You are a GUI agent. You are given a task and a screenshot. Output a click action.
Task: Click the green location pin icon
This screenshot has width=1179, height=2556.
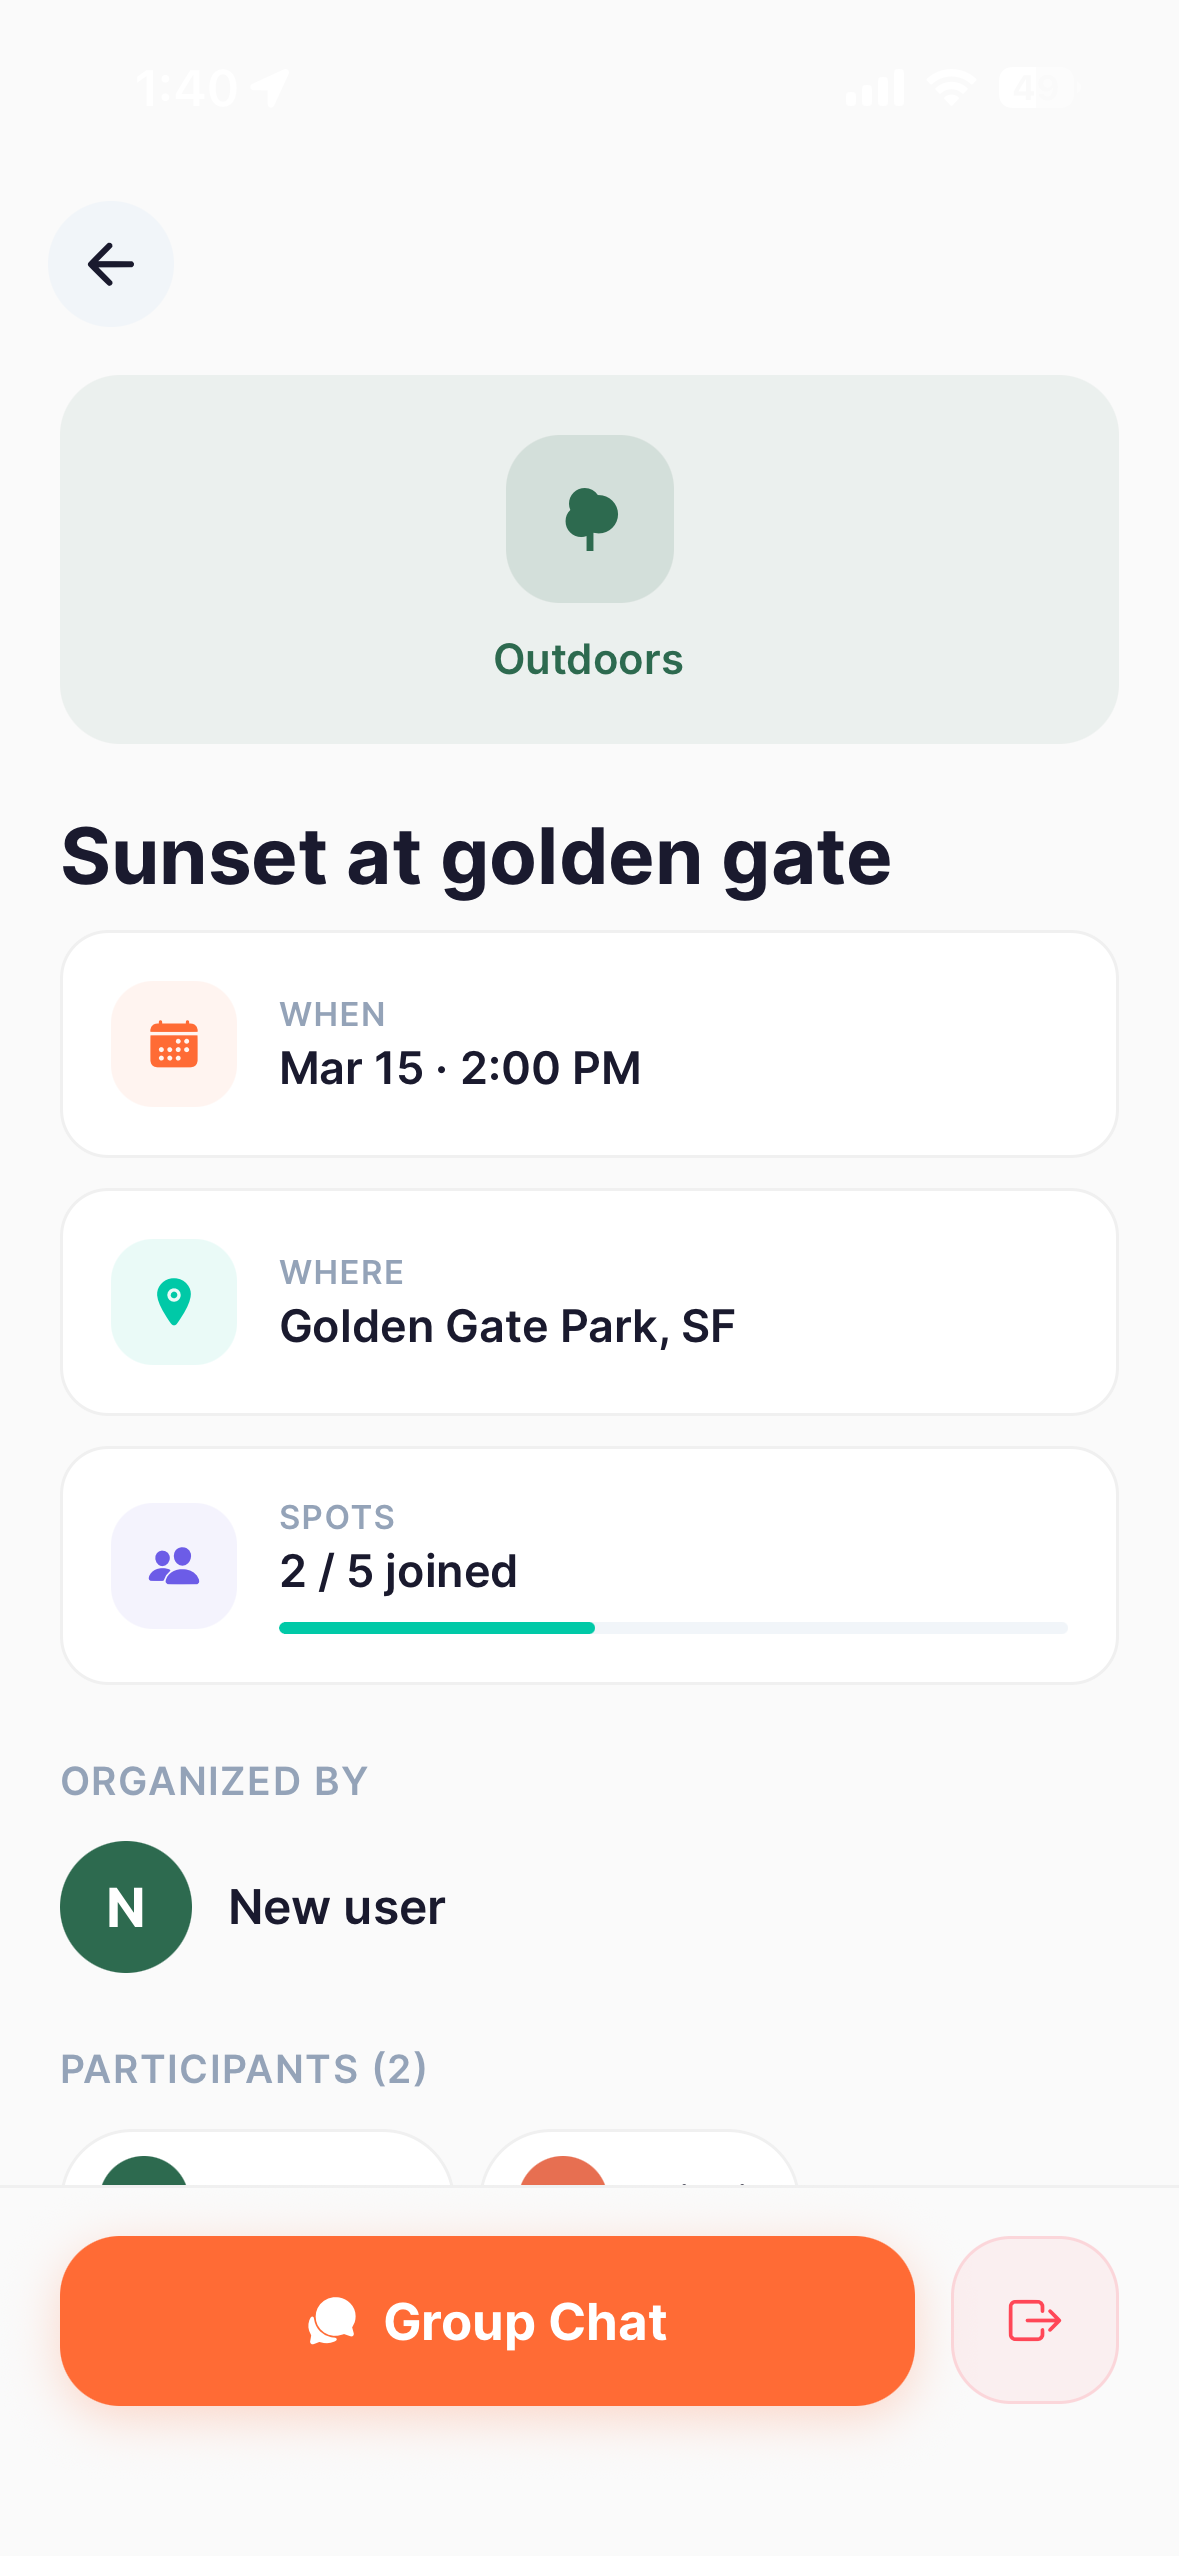click(x=174, y=1302)
